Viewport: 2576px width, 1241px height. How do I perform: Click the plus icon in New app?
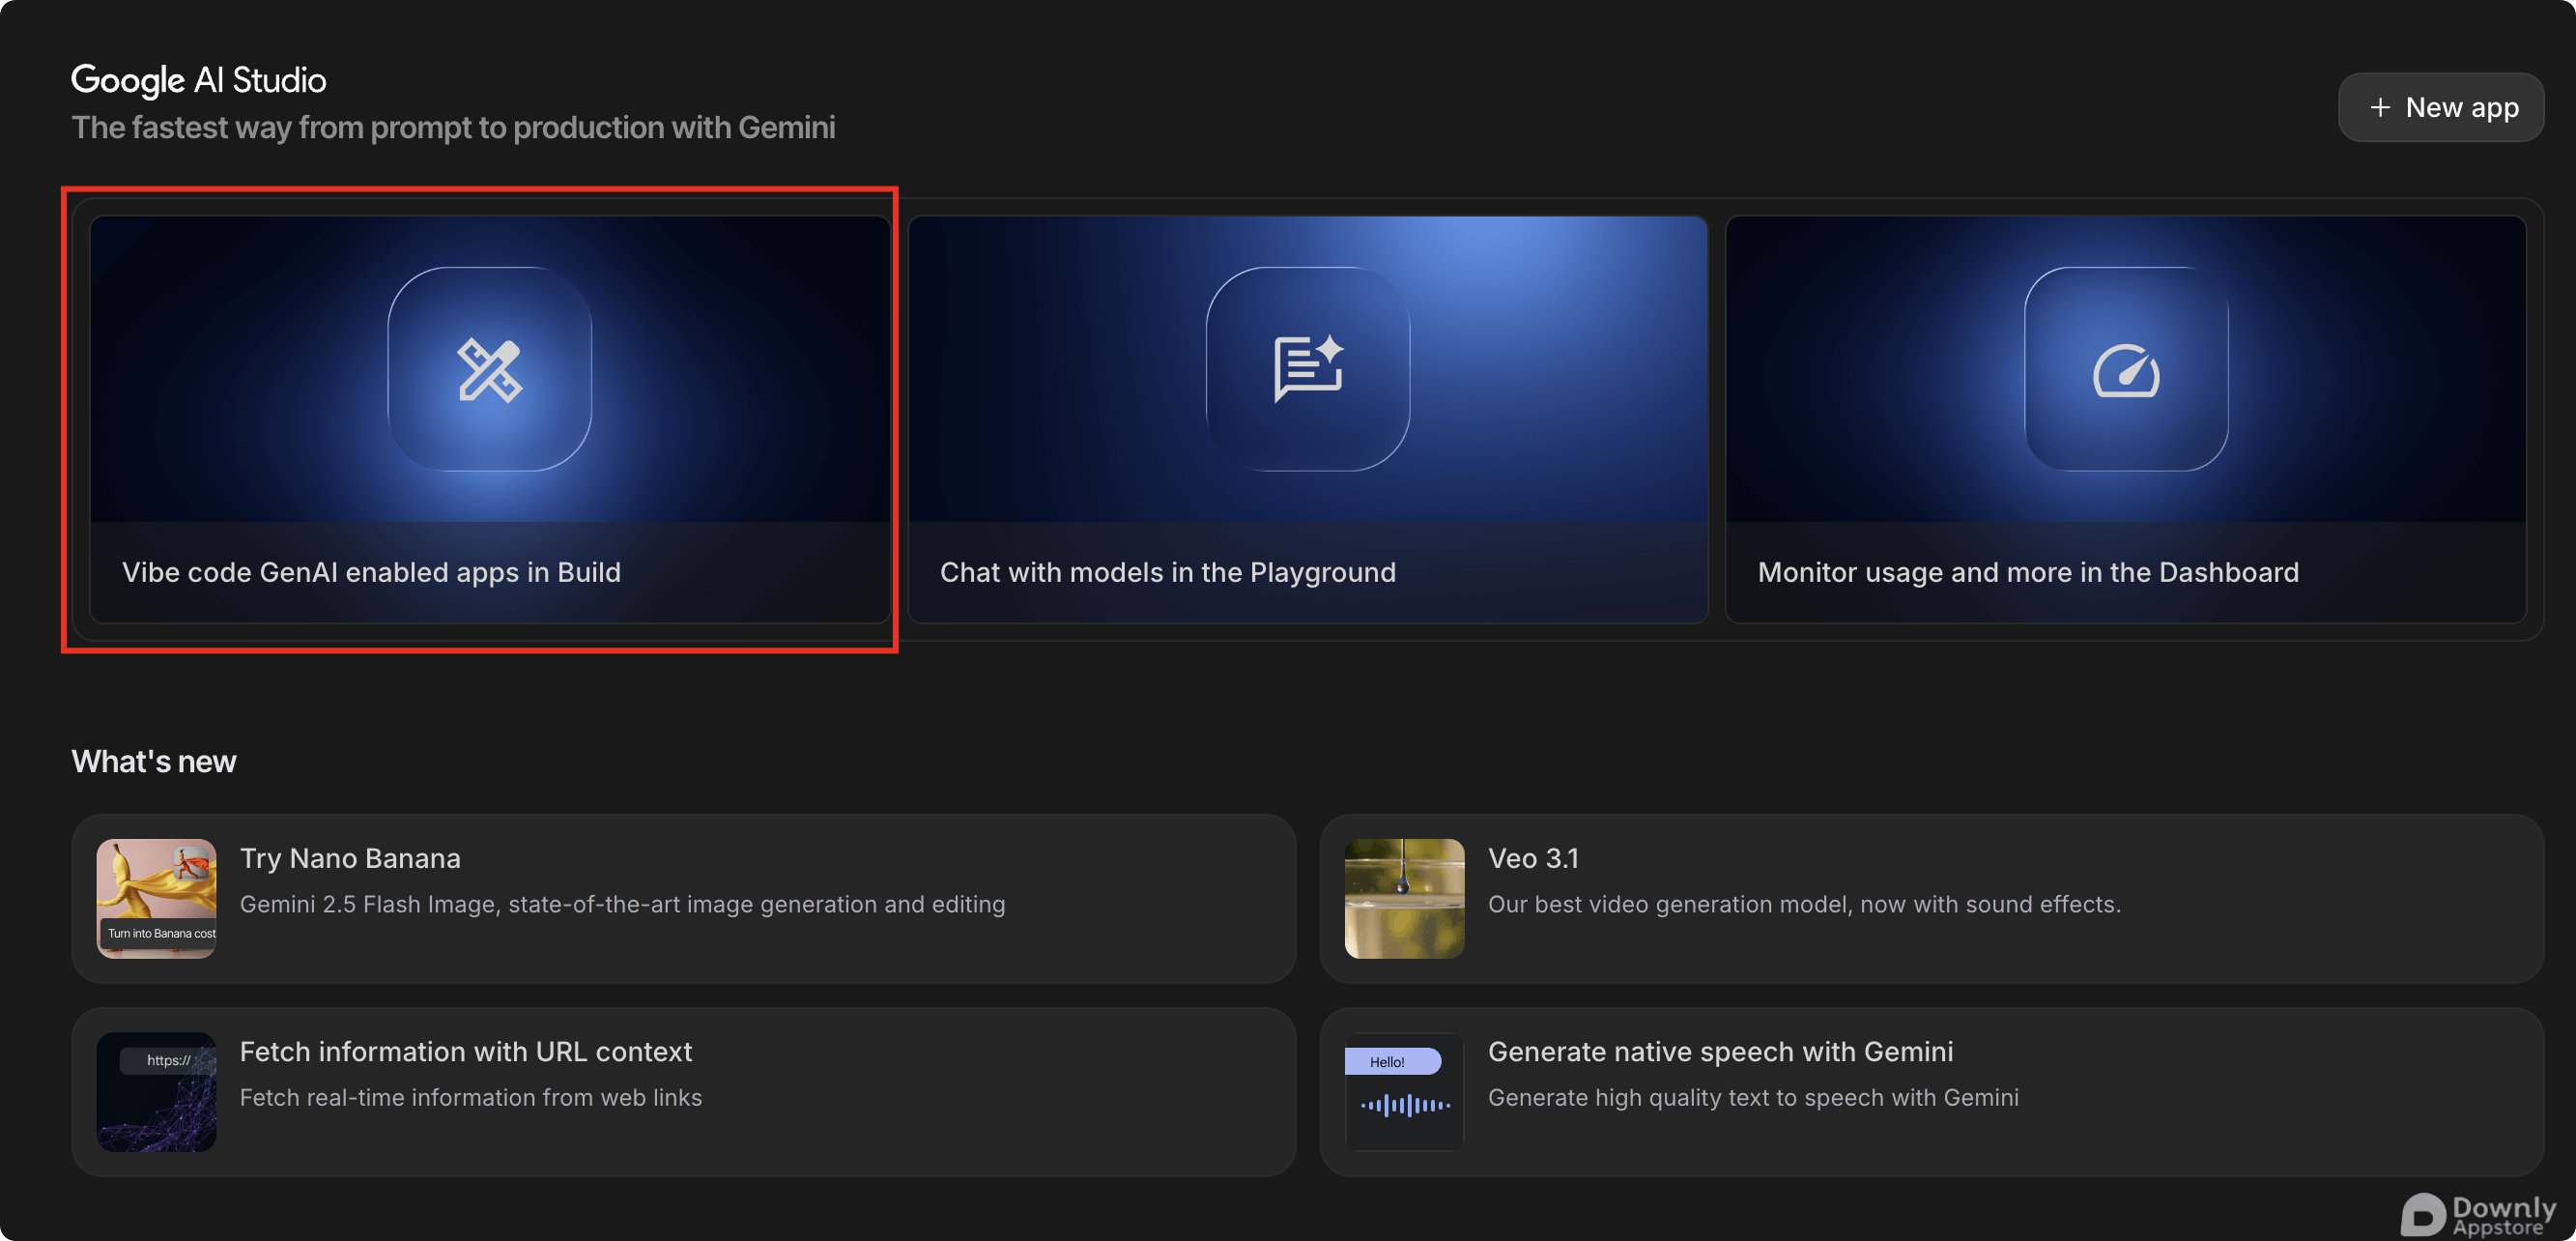[x=2380, y=107]
